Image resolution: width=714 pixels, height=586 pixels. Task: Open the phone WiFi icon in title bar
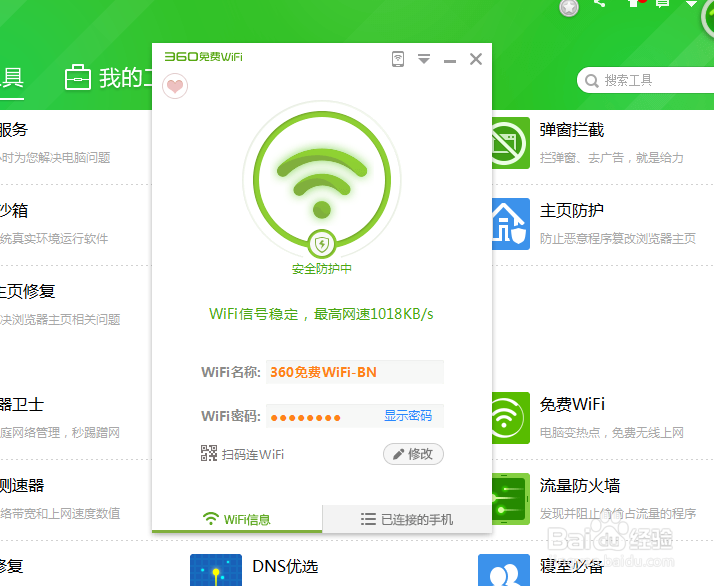[x=398, y=59]
